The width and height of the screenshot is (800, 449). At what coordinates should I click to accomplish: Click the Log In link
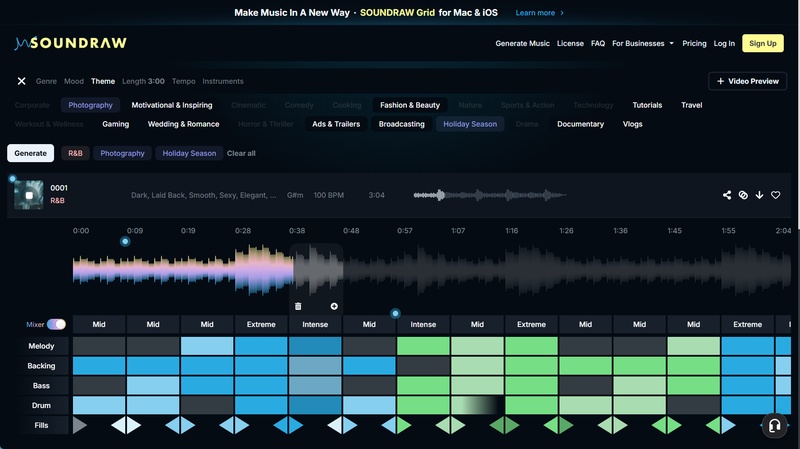coord(724,43)
